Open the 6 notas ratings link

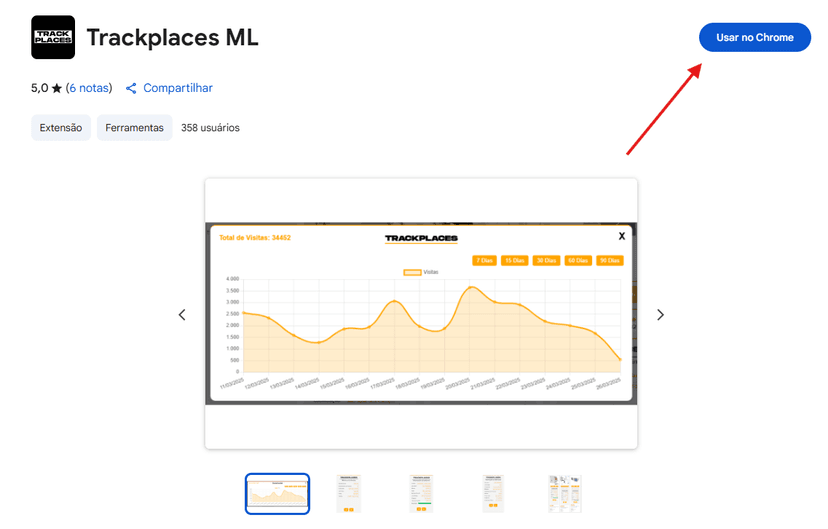pyautogui.click(x=89, y=88)
